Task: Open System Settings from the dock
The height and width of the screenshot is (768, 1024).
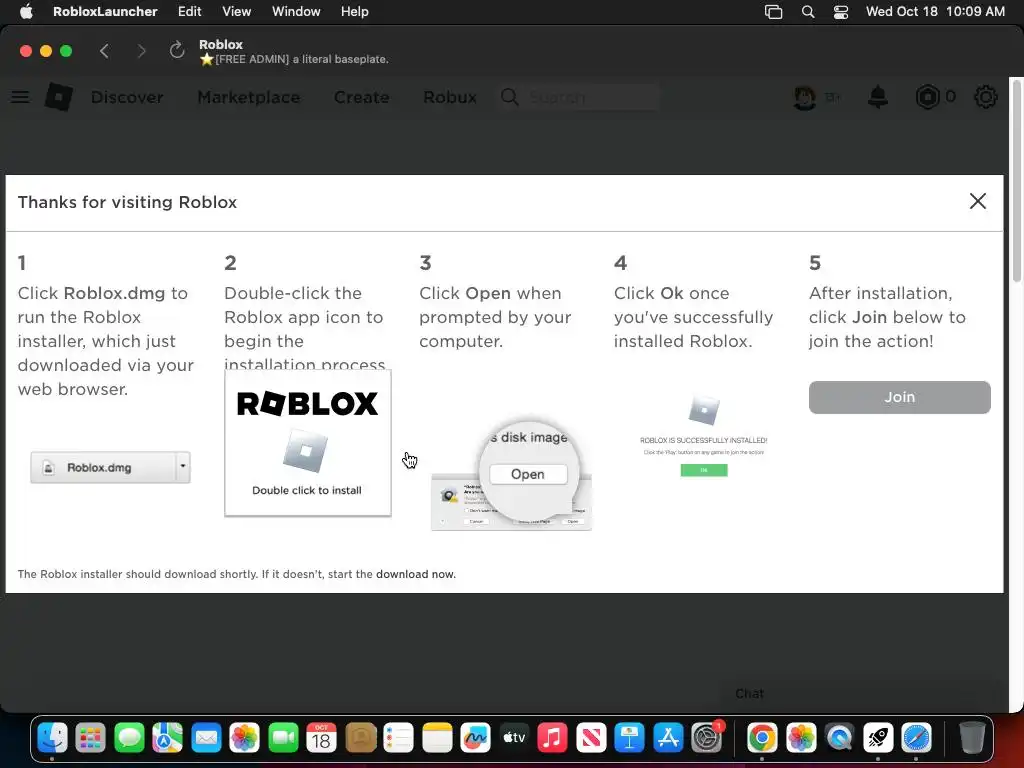Action: point(707,739)
